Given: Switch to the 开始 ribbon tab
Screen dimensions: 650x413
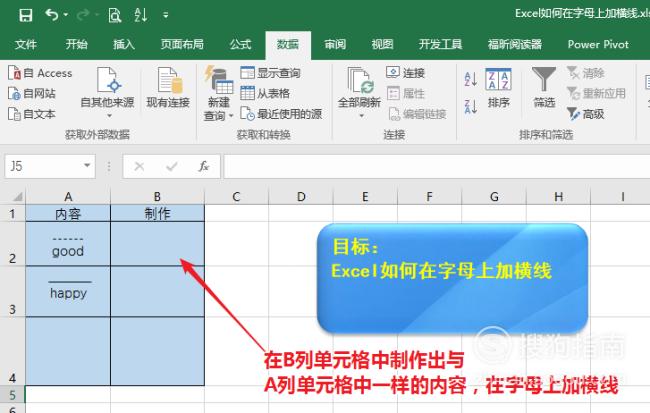Looking at the screenshot, I should tap(76, 44).
